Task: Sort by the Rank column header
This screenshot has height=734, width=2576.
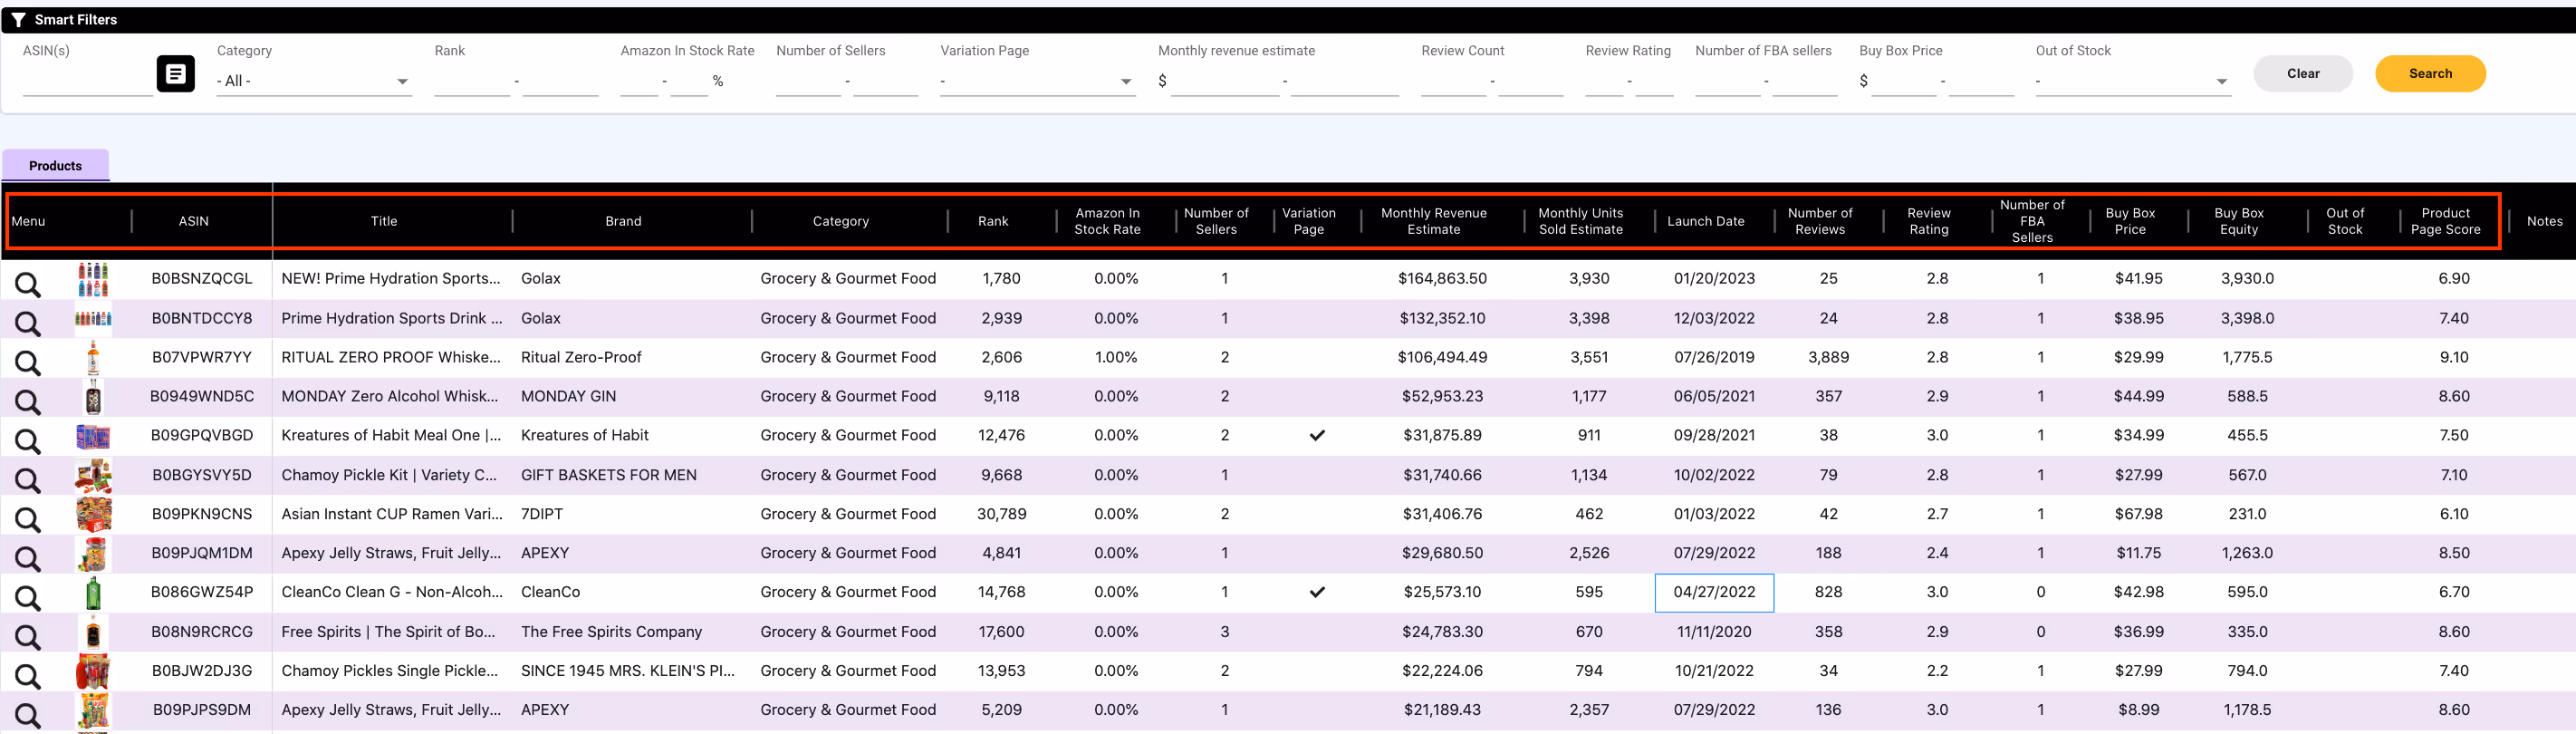Action: pyautogui.click(x=992, y=221)
